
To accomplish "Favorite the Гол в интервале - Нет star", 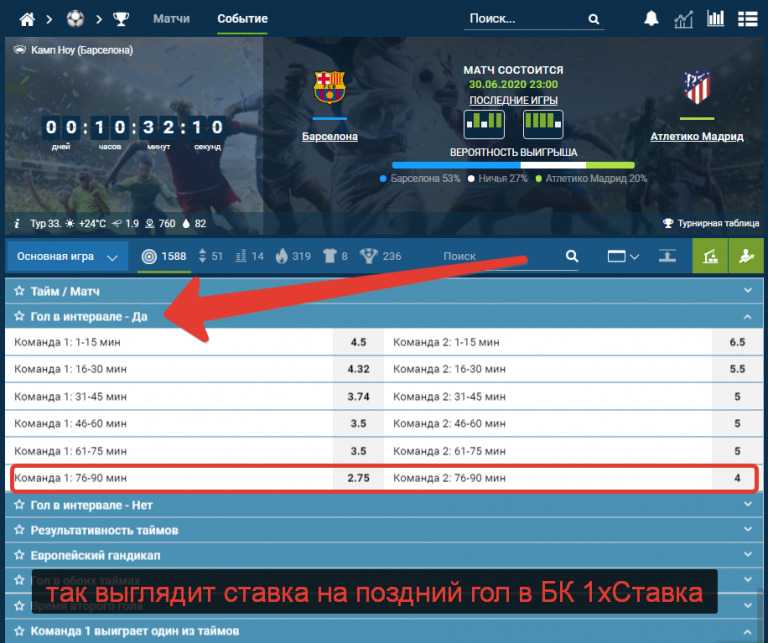I will [19, 504].
